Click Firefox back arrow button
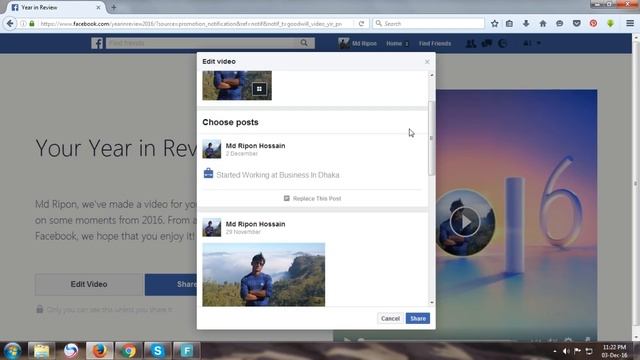Screen dimensions: 640x360 (x=10, y=24)
